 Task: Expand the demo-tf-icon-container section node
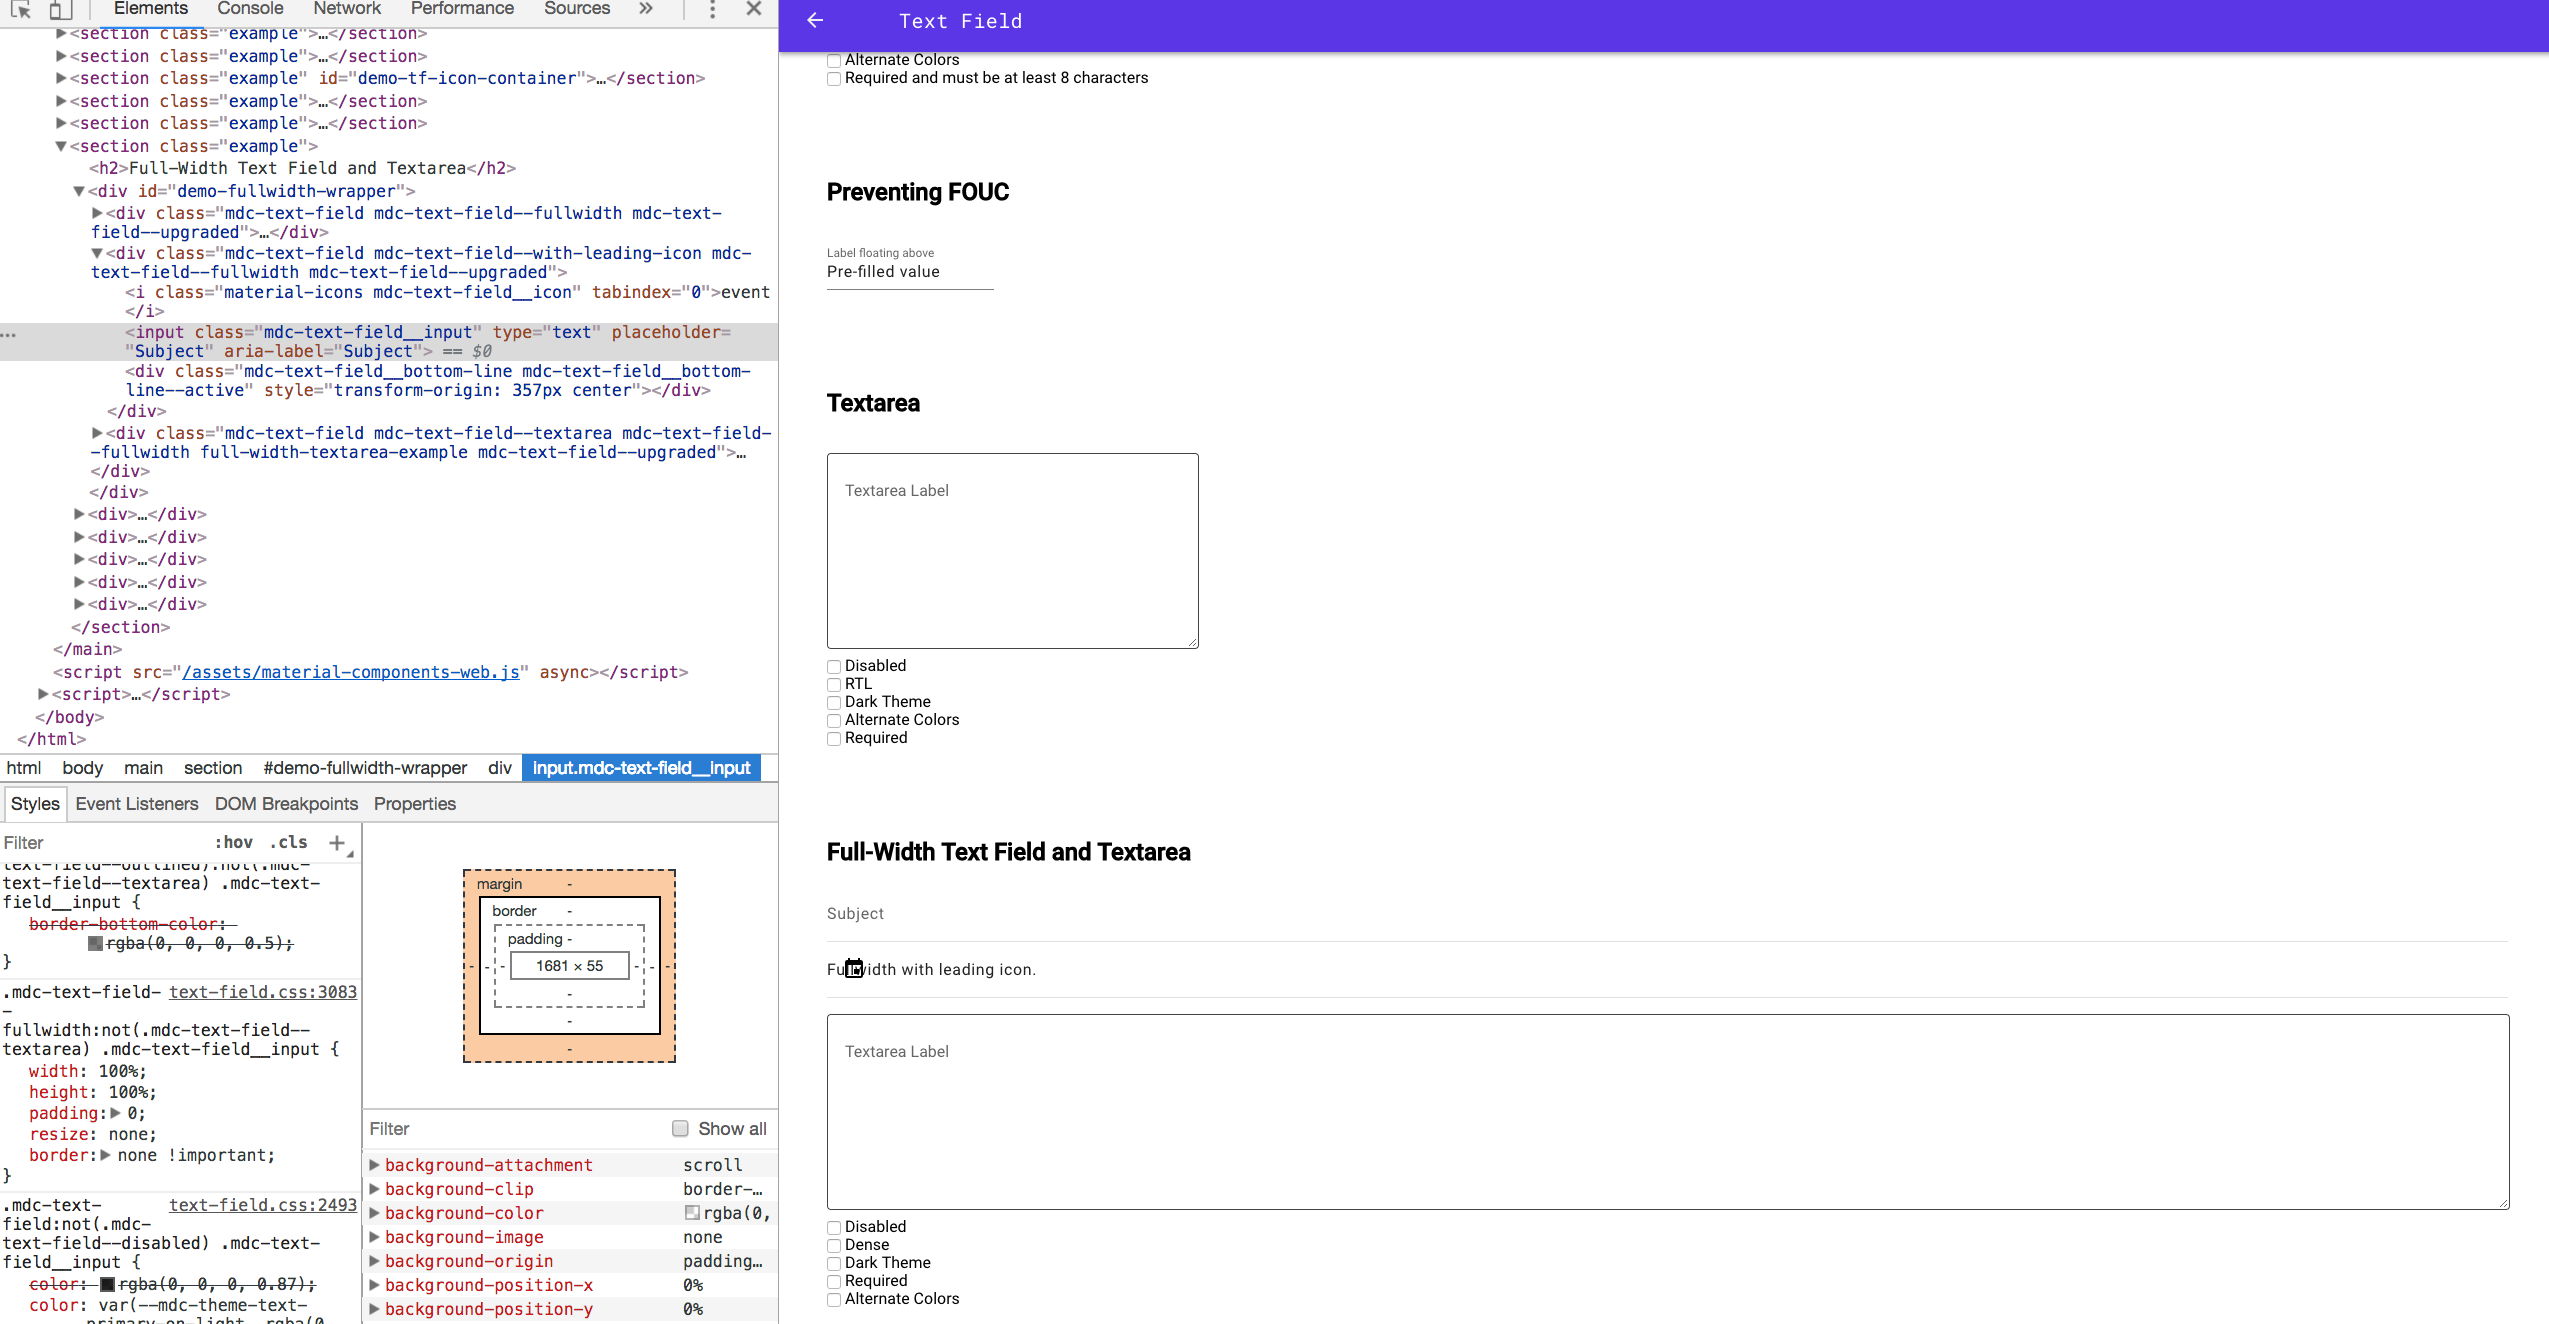61,78
